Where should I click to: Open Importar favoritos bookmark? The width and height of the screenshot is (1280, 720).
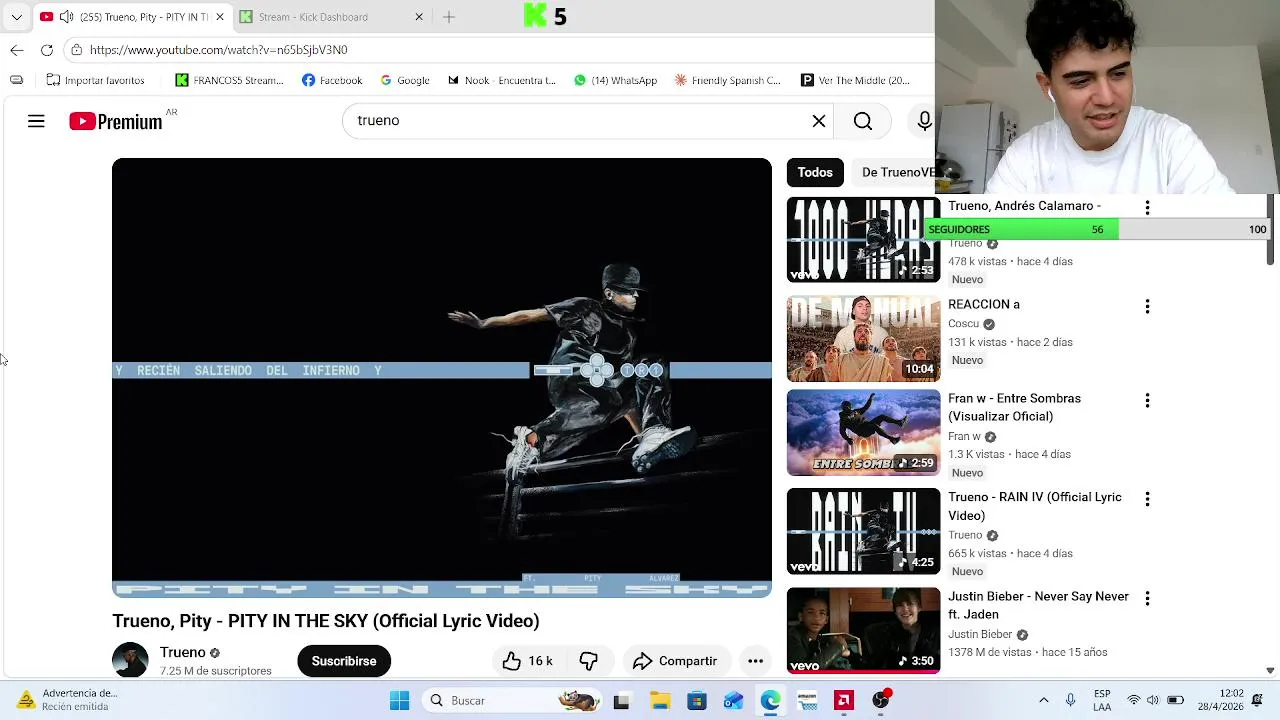click(x=95, y=80)
